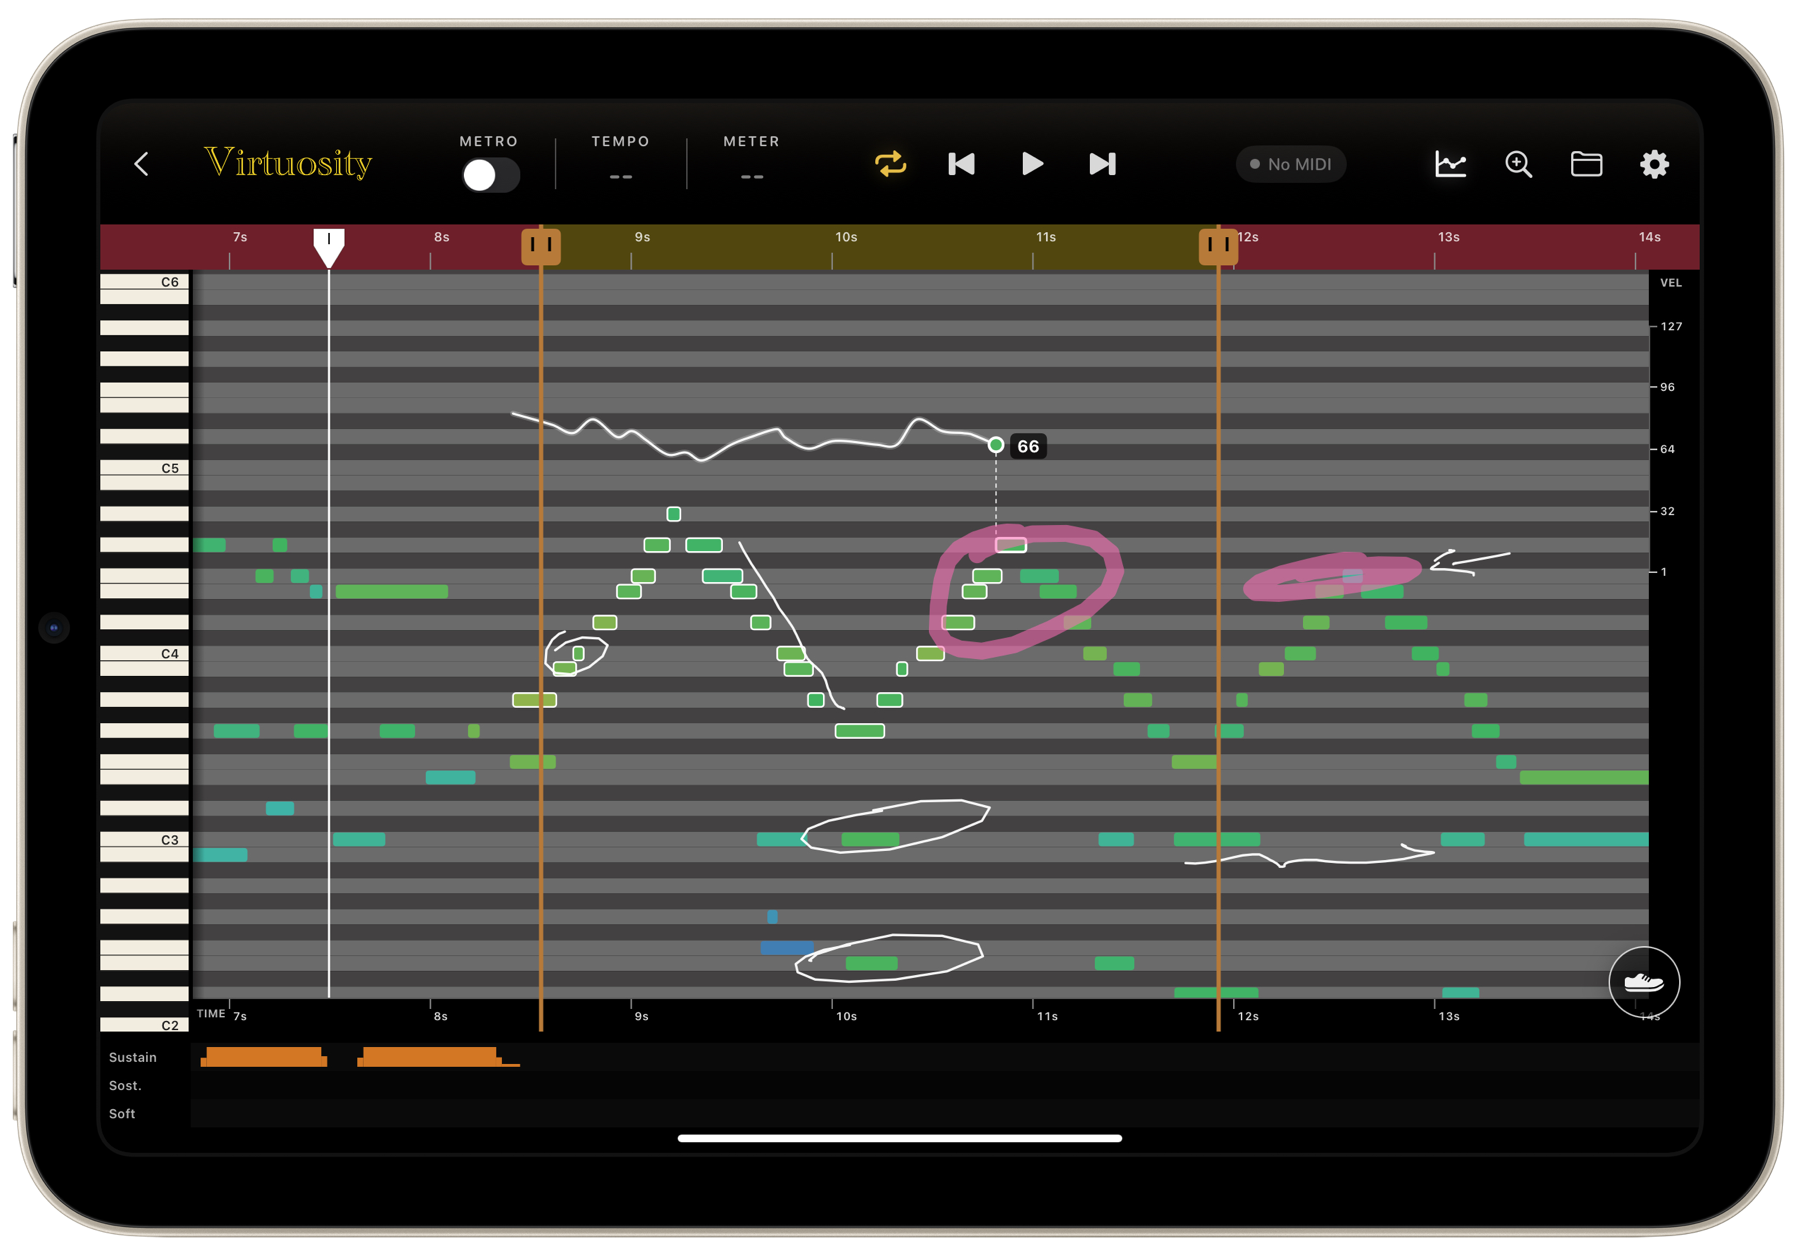Image resolution: width=1800 pixels, height=1256 pixels.
Task: Toggle the METRO metronome switch
Action: pyautogui.click(x=490, y=175)
